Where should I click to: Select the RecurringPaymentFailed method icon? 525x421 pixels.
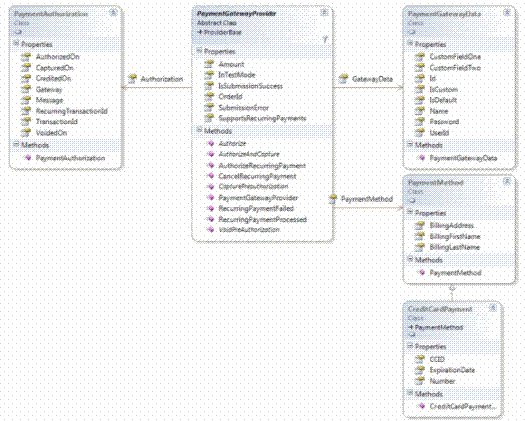(x=211, y=208)
